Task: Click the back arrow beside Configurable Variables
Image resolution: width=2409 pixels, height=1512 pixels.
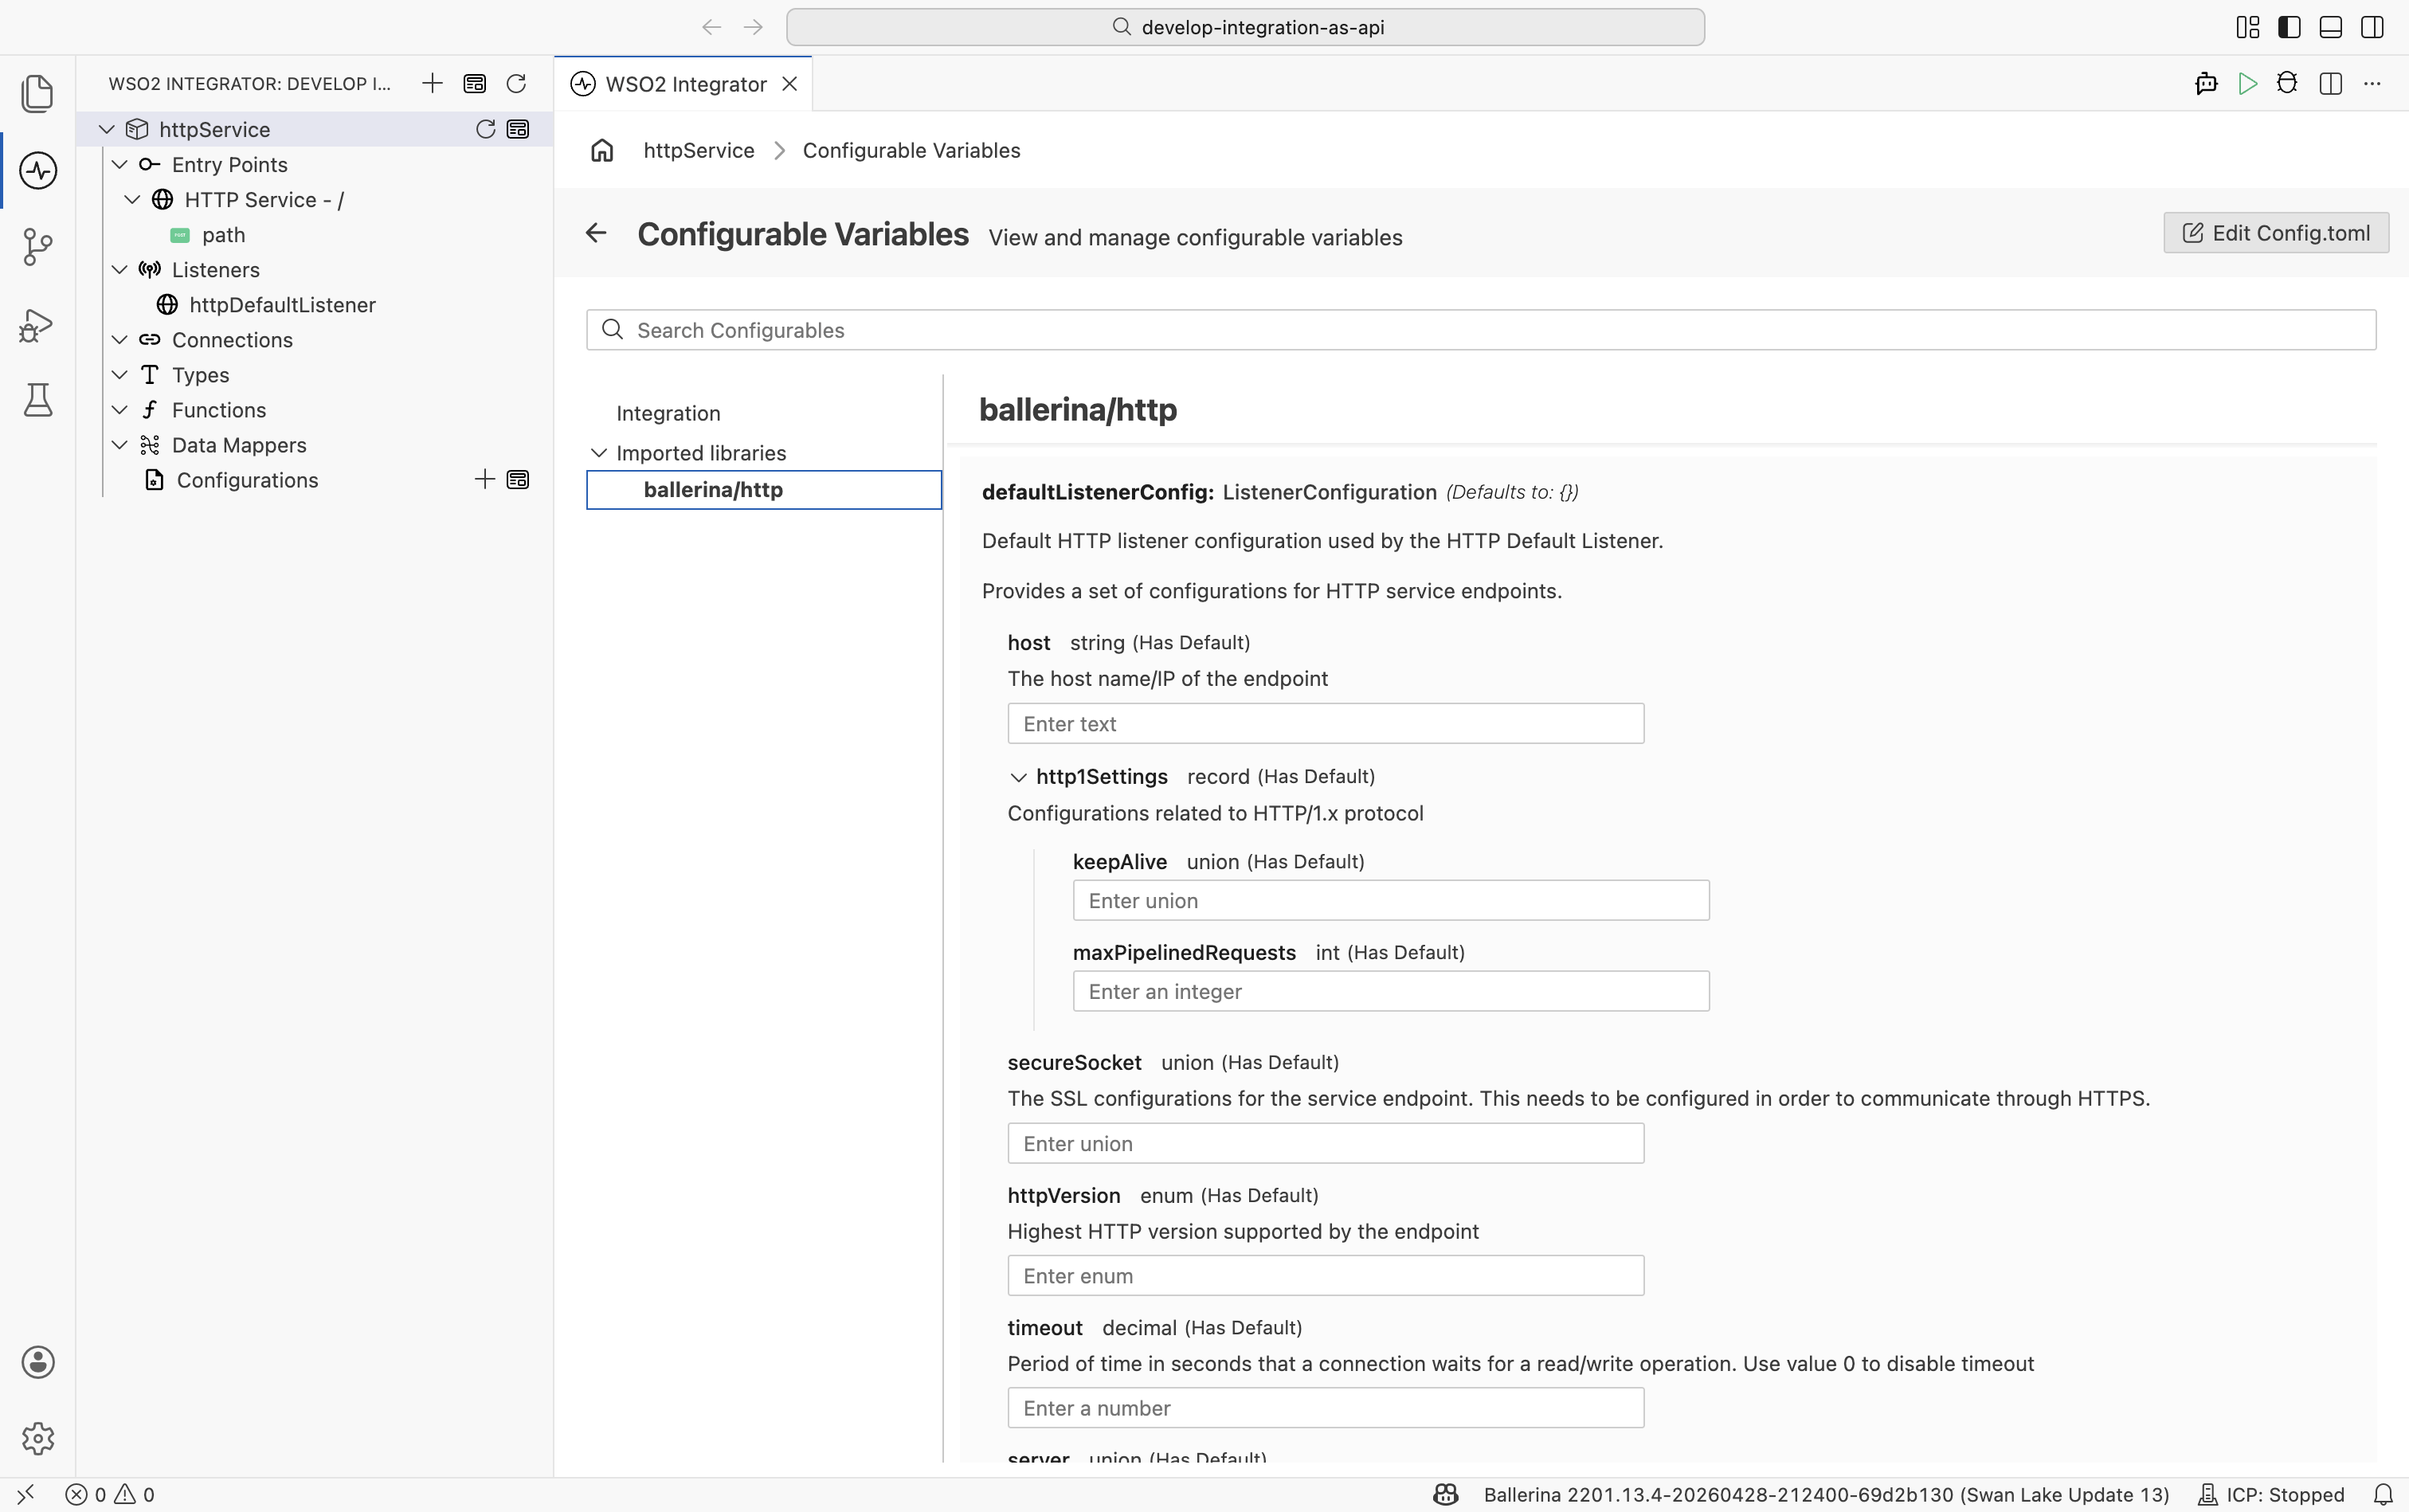Action: click(596, 233)
